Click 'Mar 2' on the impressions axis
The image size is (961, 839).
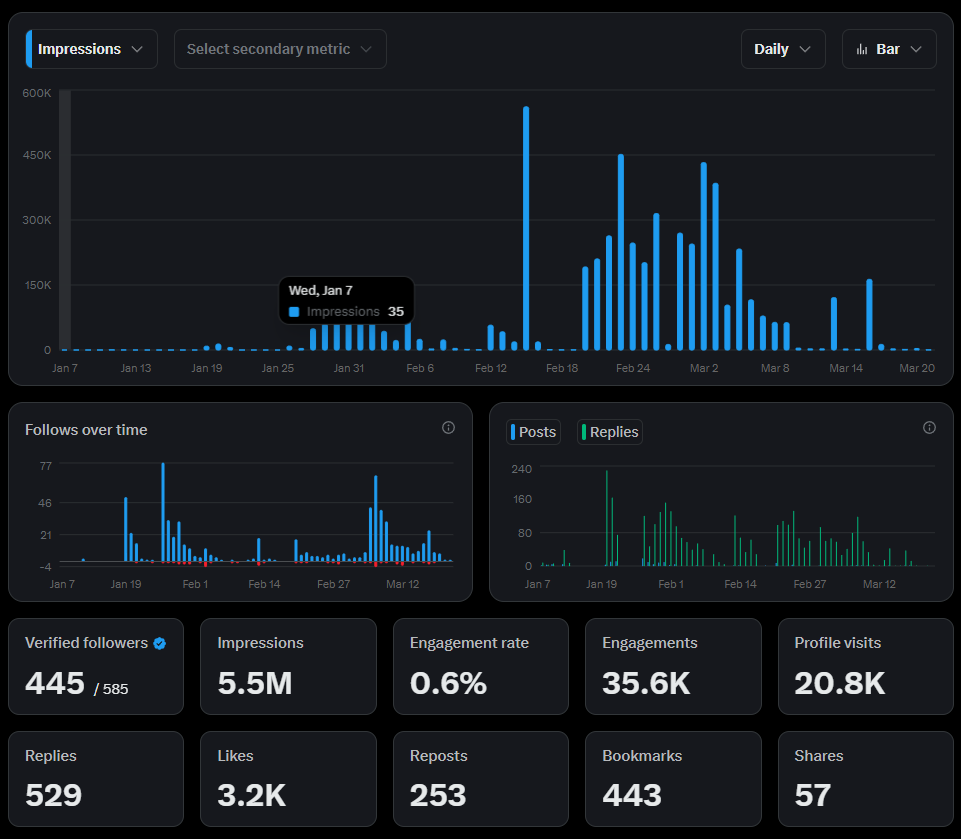click(704, 368)
